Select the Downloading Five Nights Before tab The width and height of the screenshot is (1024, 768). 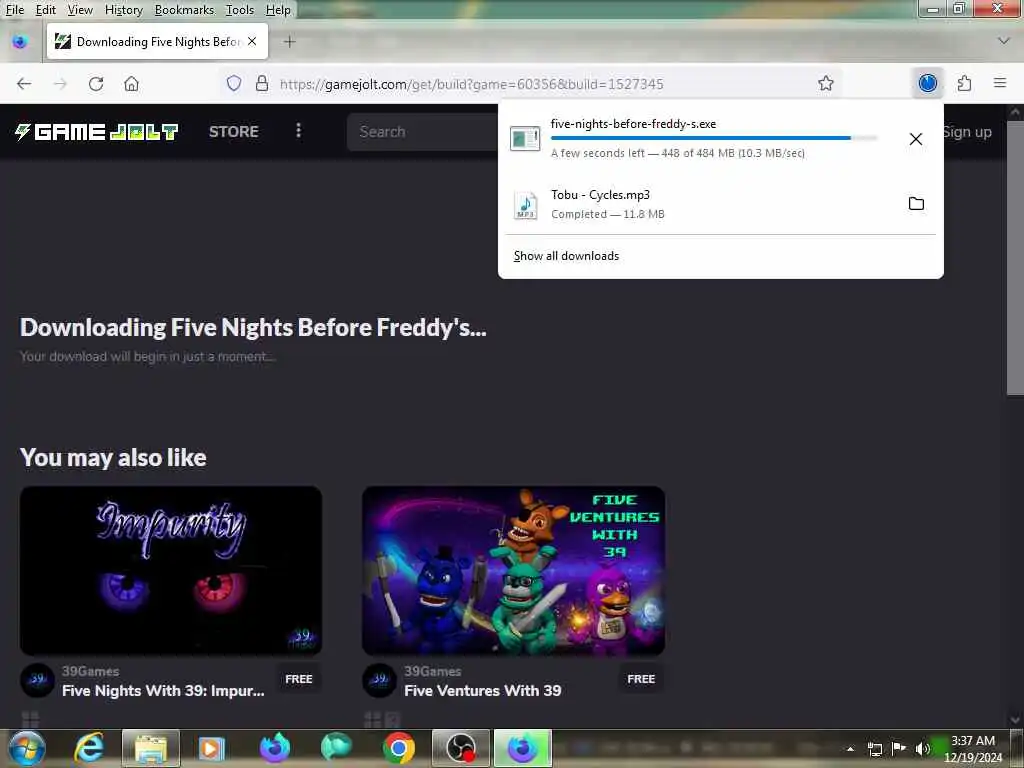[157, 41]
